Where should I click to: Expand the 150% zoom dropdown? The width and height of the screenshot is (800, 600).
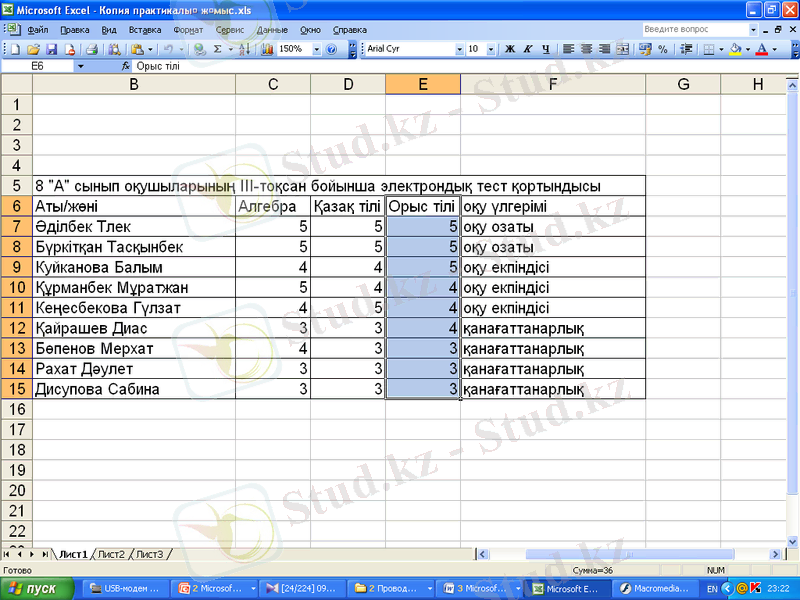point(317,49)
